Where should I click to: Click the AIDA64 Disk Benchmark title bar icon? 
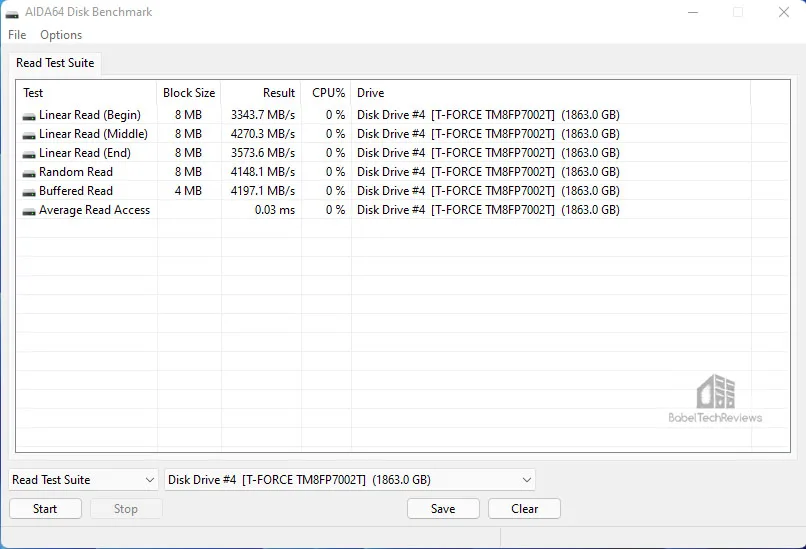coord(12,14)
